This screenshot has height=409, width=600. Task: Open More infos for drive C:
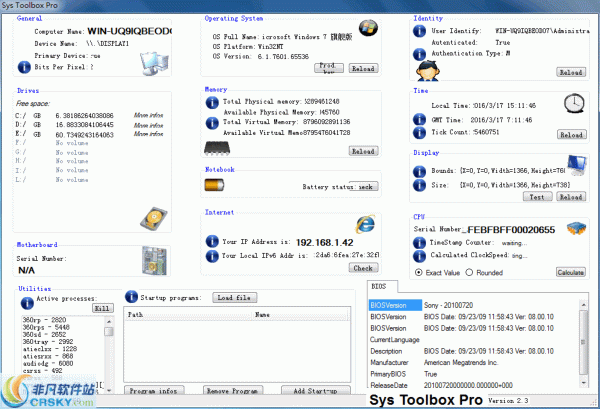pyautogui.click(x=148, y=115)
